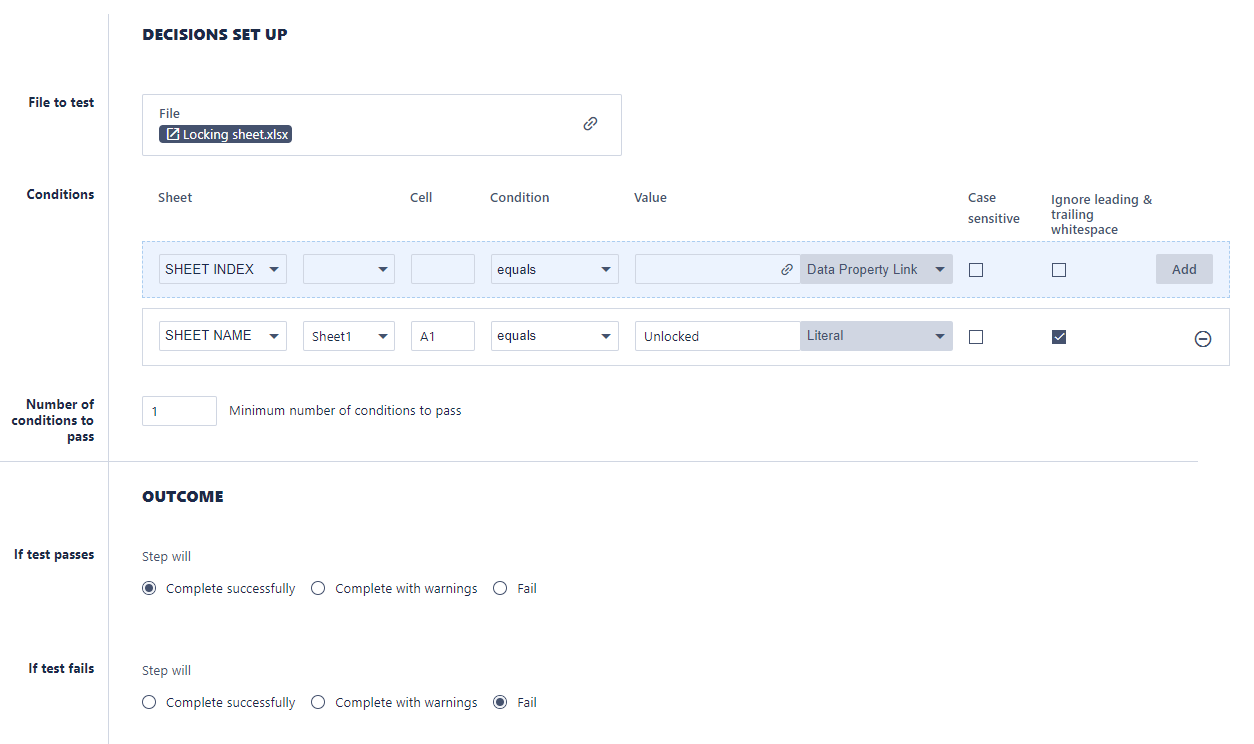Select 'Complete with warnings' if test passes
Screen dimensions: 1254x744
[x=318, y=589]
